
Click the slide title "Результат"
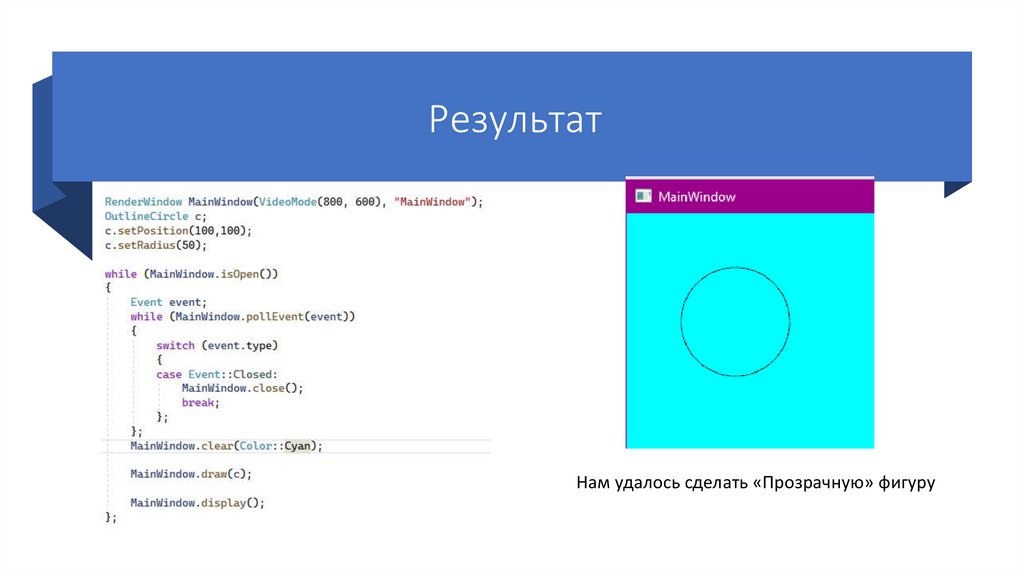click(515, 120)
